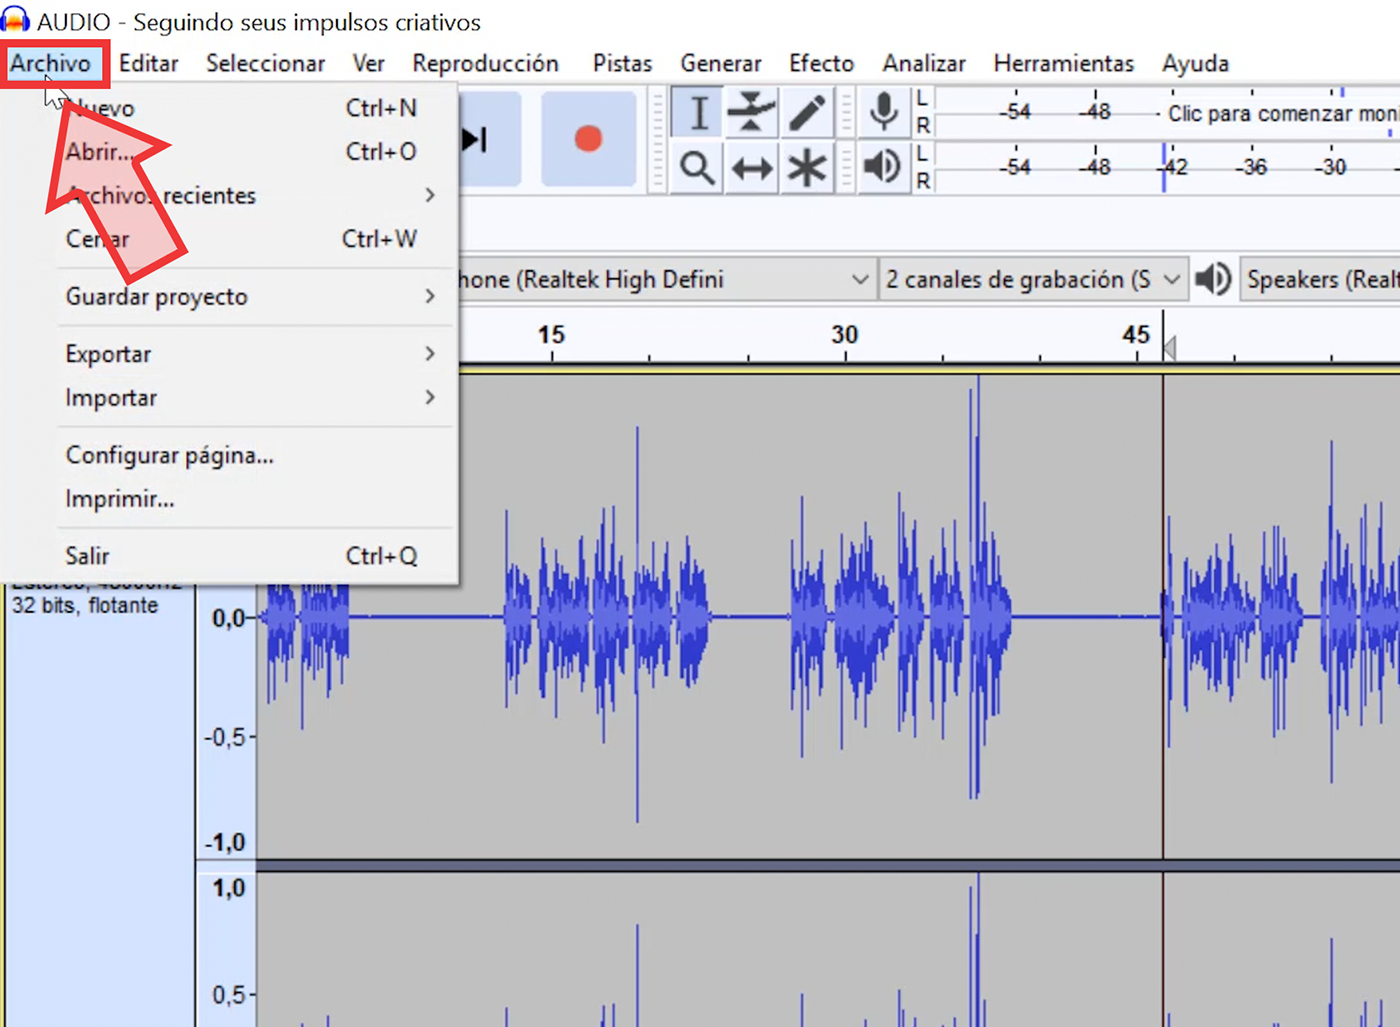Click the timeline ruler at 30

[x=844, y=335]
